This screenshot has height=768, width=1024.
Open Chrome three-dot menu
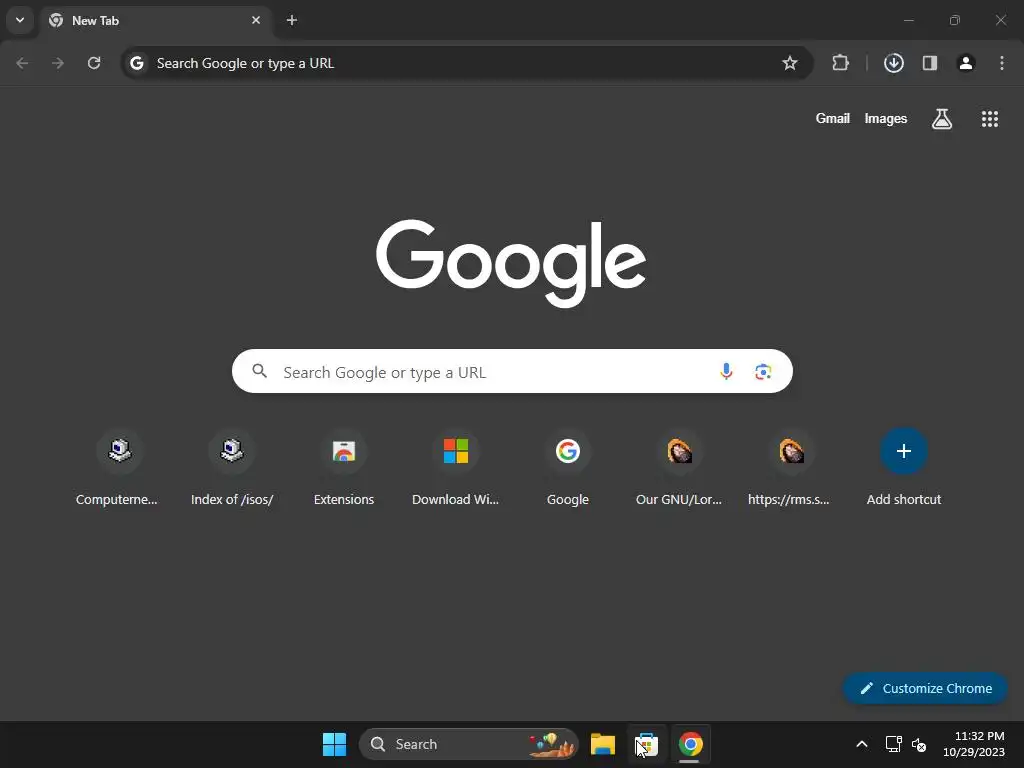1002,63
